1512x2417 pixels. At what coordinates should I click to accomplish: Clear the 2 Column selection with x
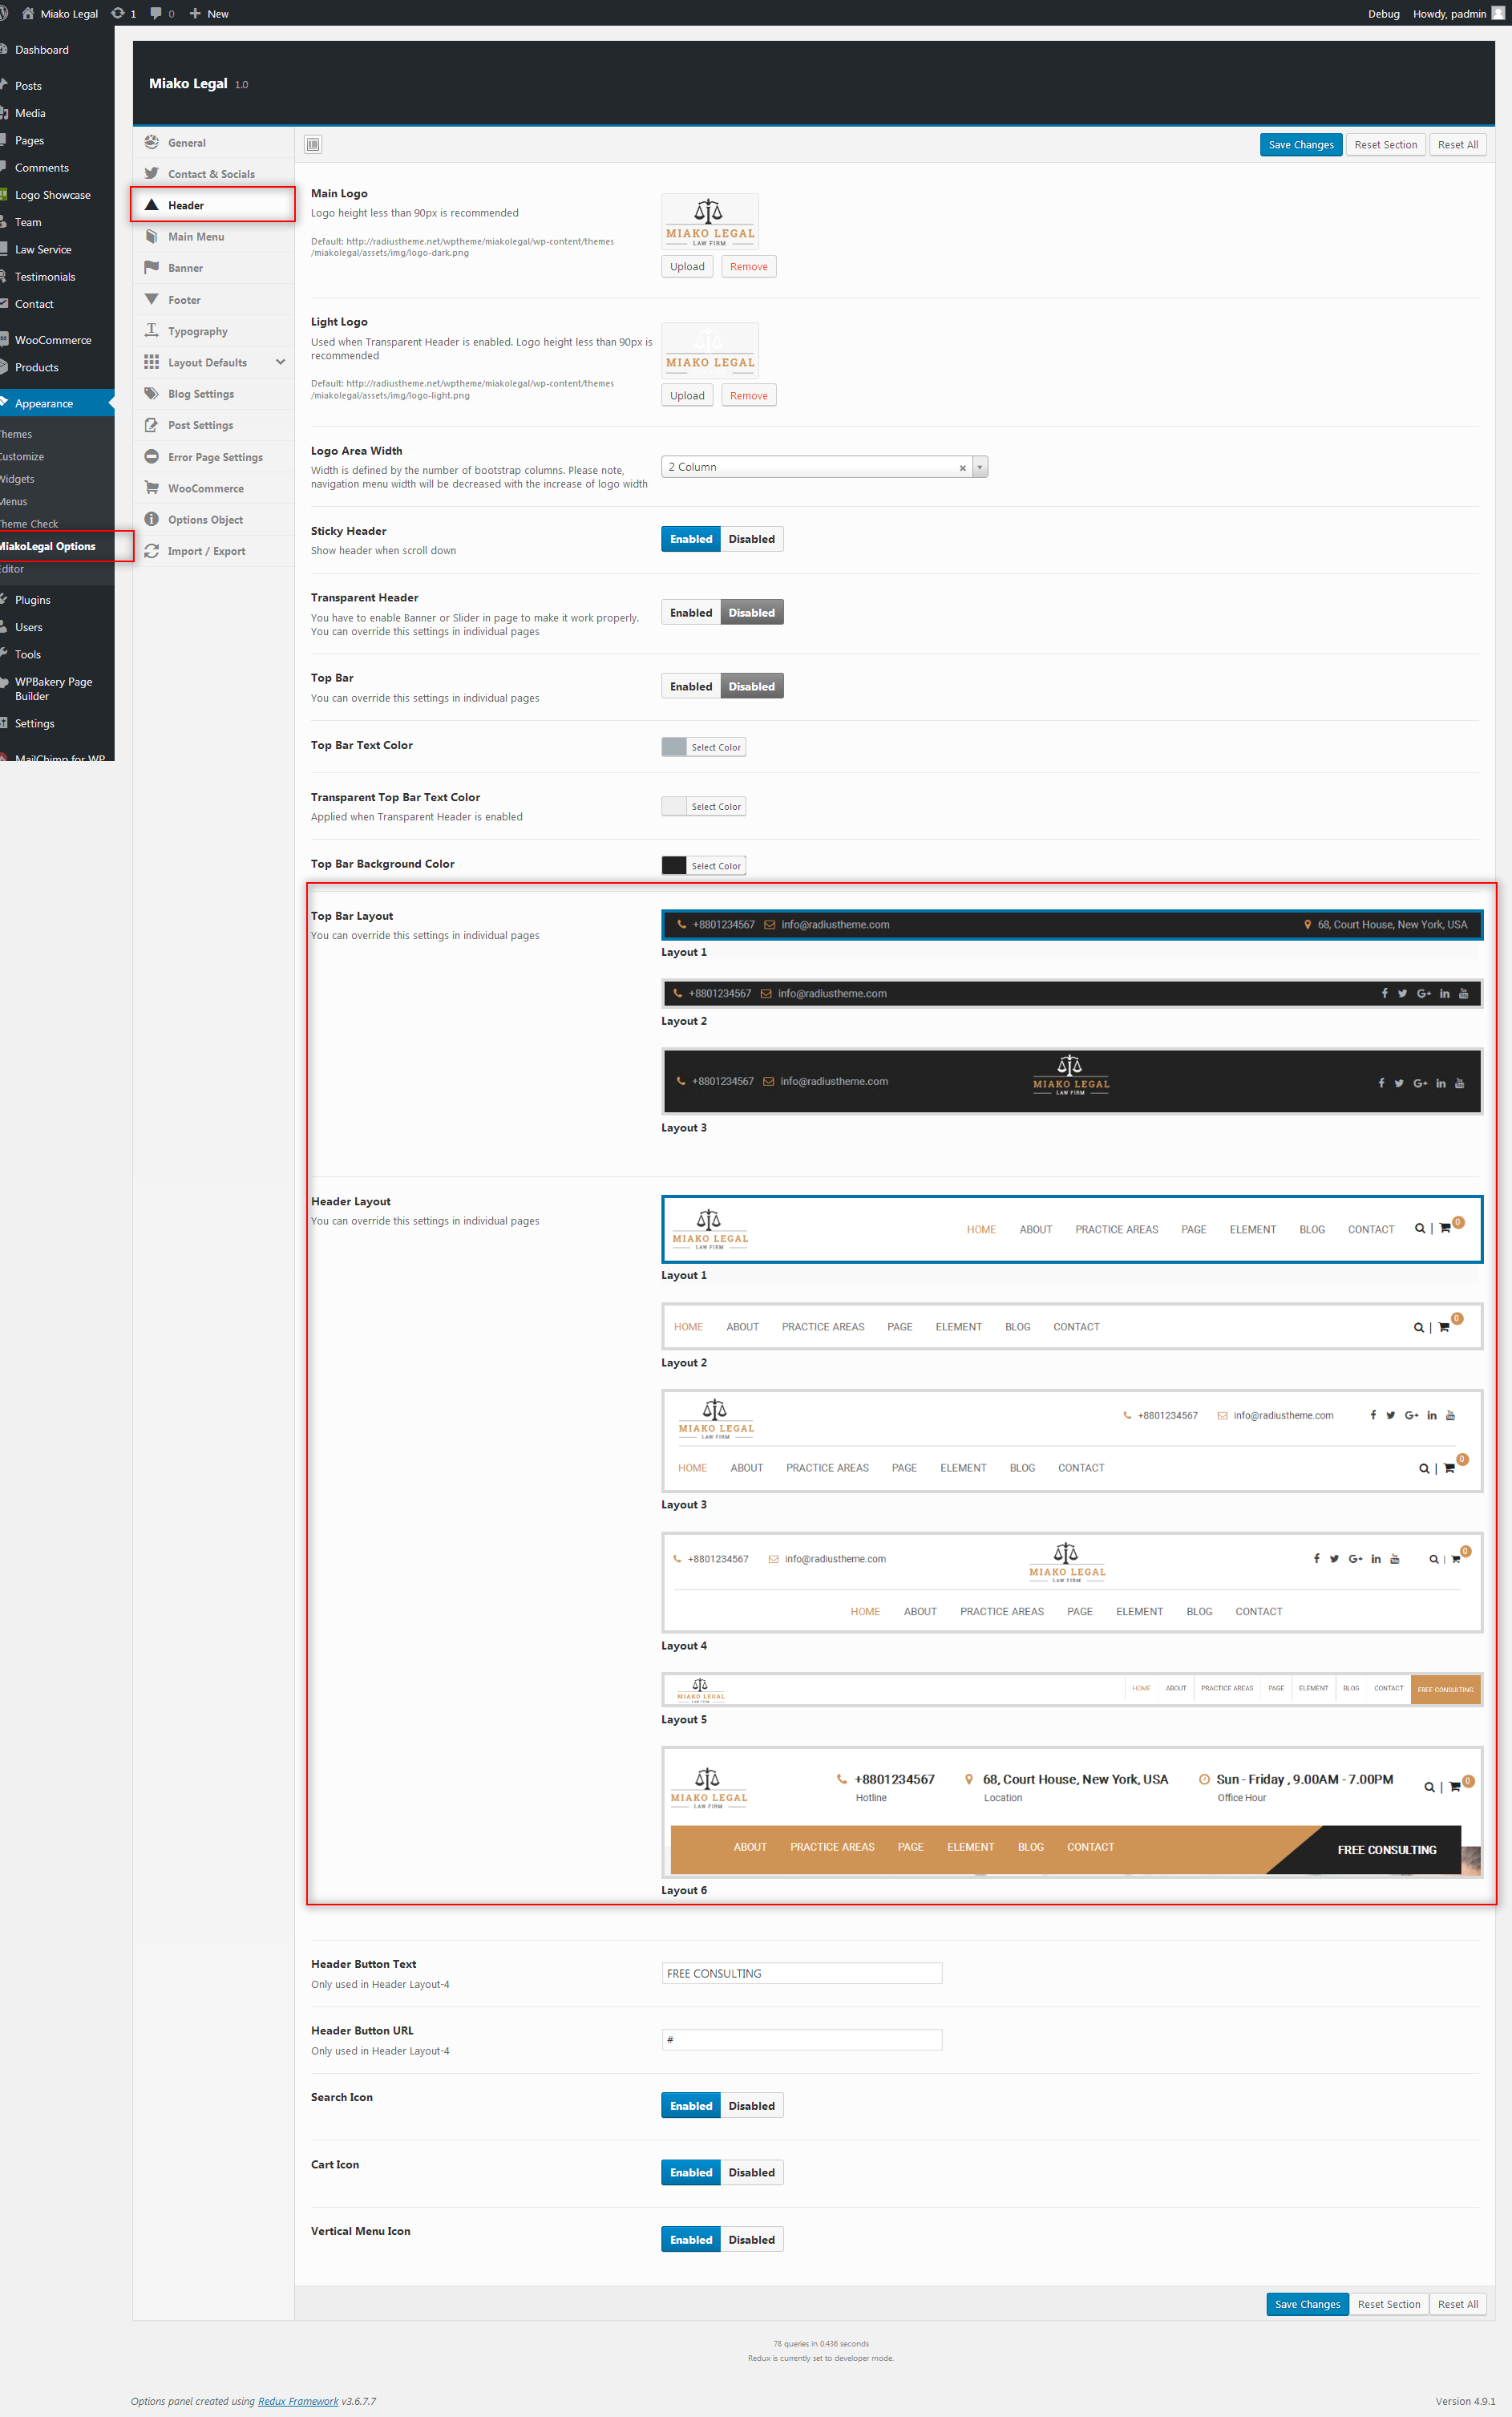point(962,468)
